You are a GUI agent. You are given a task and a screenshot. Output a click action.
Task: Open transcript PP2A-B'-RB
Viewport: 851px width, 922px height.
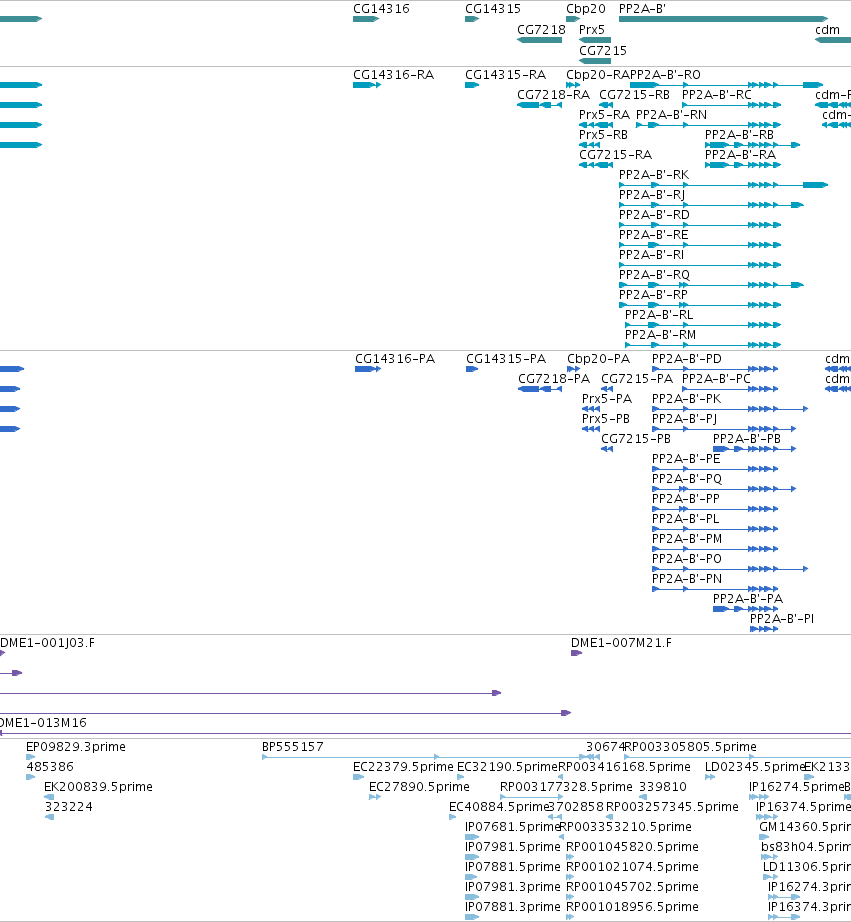(739, 135)
